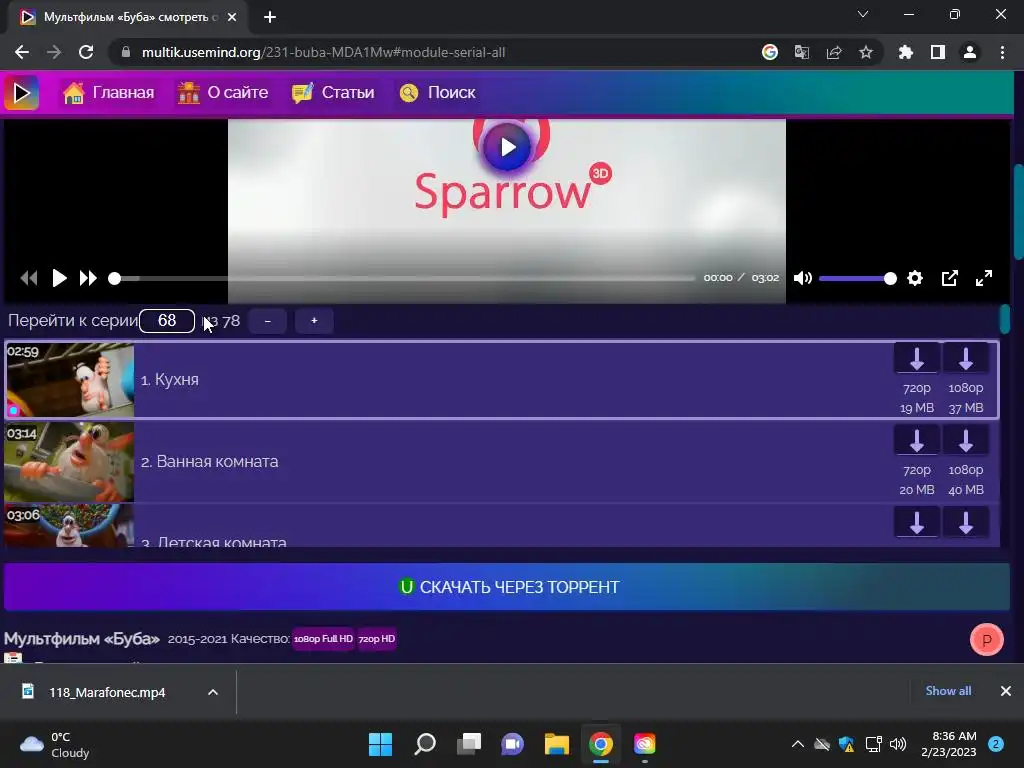Adjust the player volume slider

857,278
